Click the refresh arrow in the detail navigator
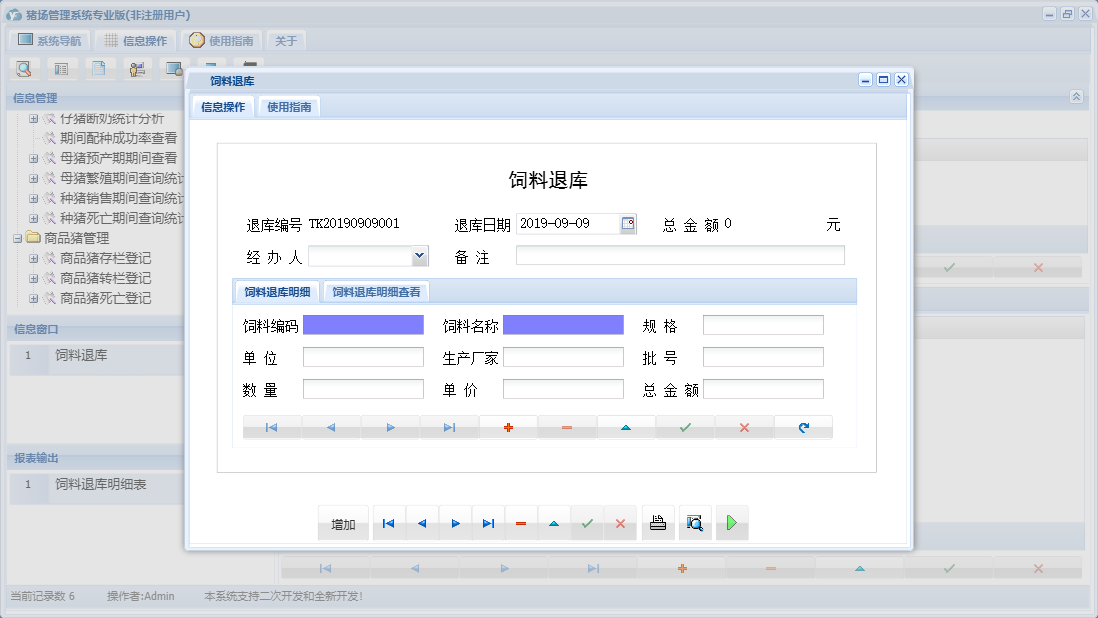This screenshot has height=618, width=1098. (x=803, y=428)
